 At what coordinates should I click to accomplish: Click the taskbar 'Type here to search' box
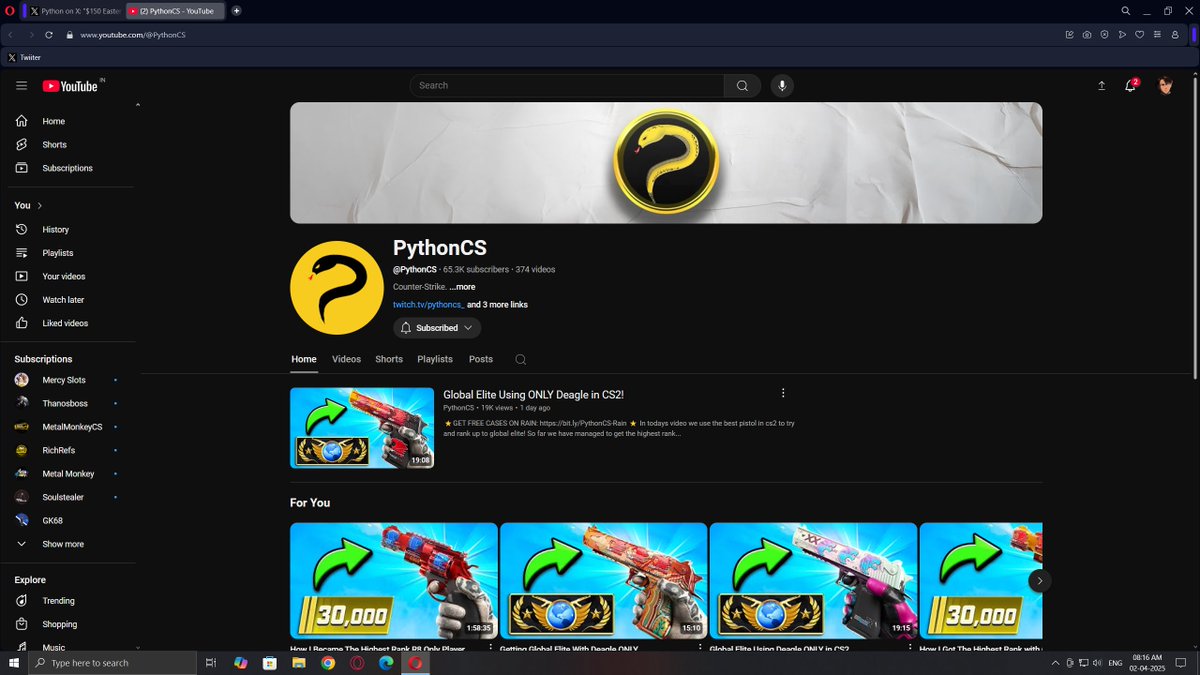[x=113, y=663]
